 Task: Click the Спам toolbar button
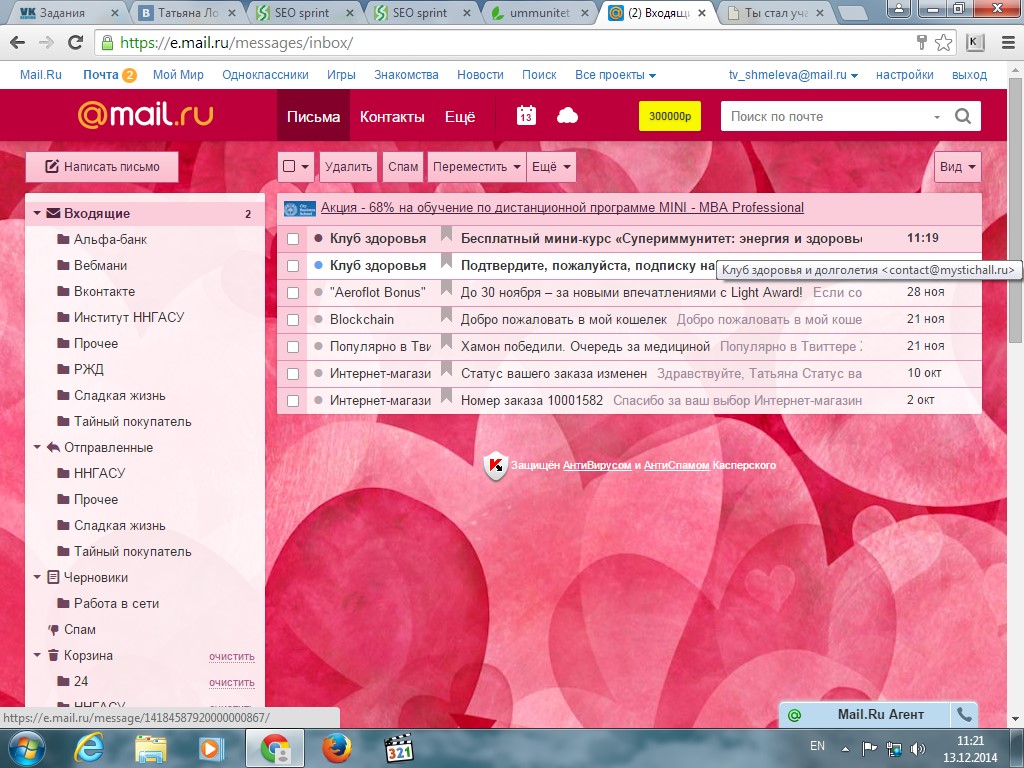[403, 167]
